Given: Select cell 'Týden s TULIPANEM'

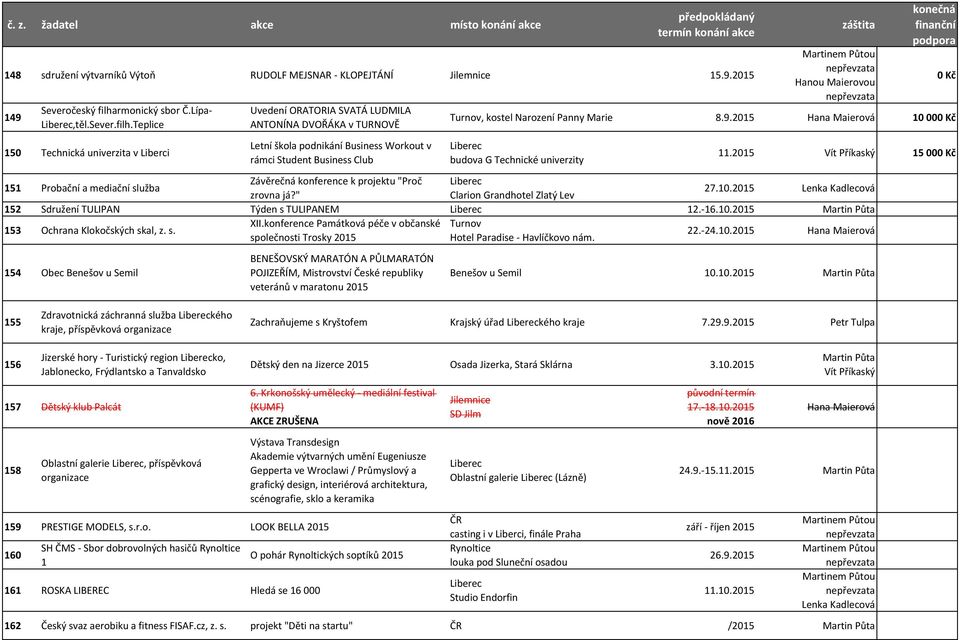Looking at the screenshot, I should pyautogui.click(x=294, y=209).
